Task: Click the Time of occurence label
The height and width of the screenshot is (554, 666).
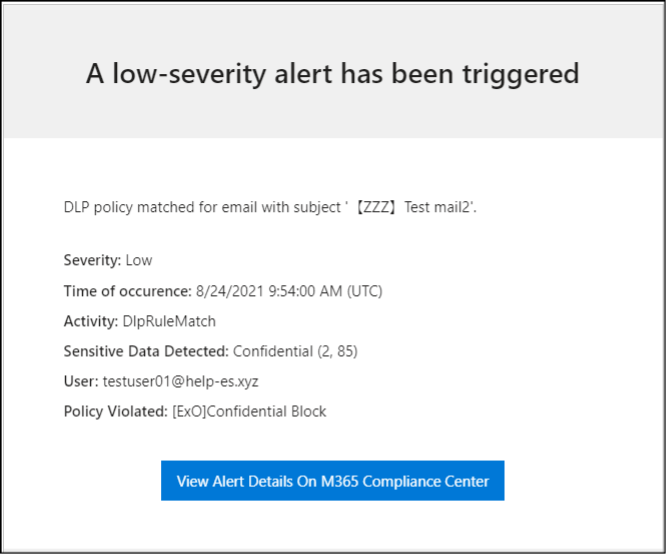Action: 127,291
